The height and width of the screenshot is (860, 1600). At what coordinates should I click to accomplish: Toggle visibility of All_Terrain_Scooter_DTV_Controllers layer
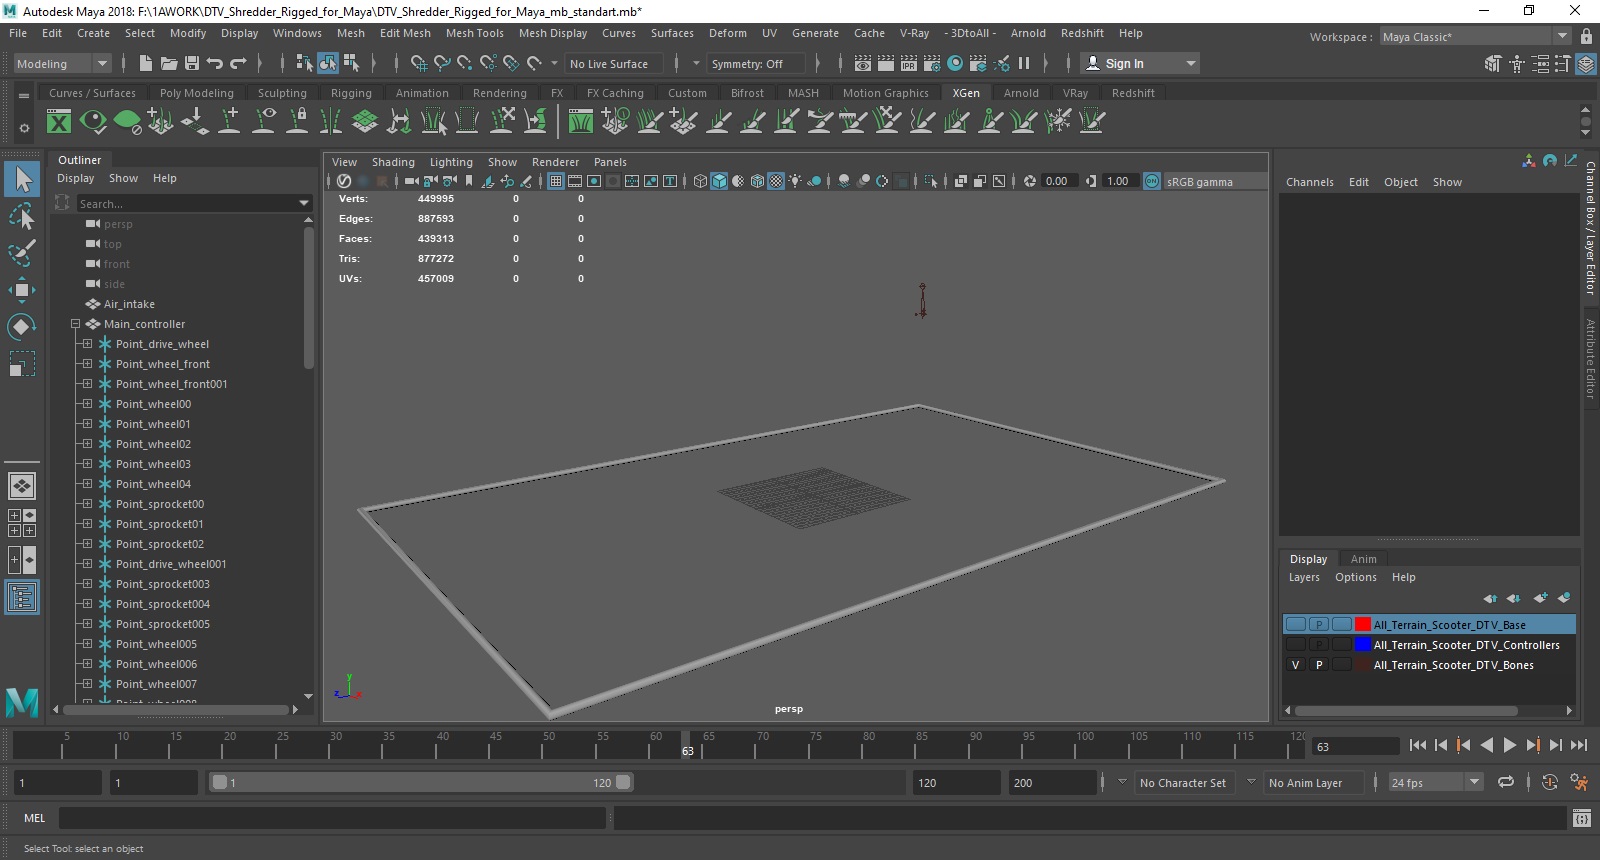pyautogui.click(x=1296, y=645)
